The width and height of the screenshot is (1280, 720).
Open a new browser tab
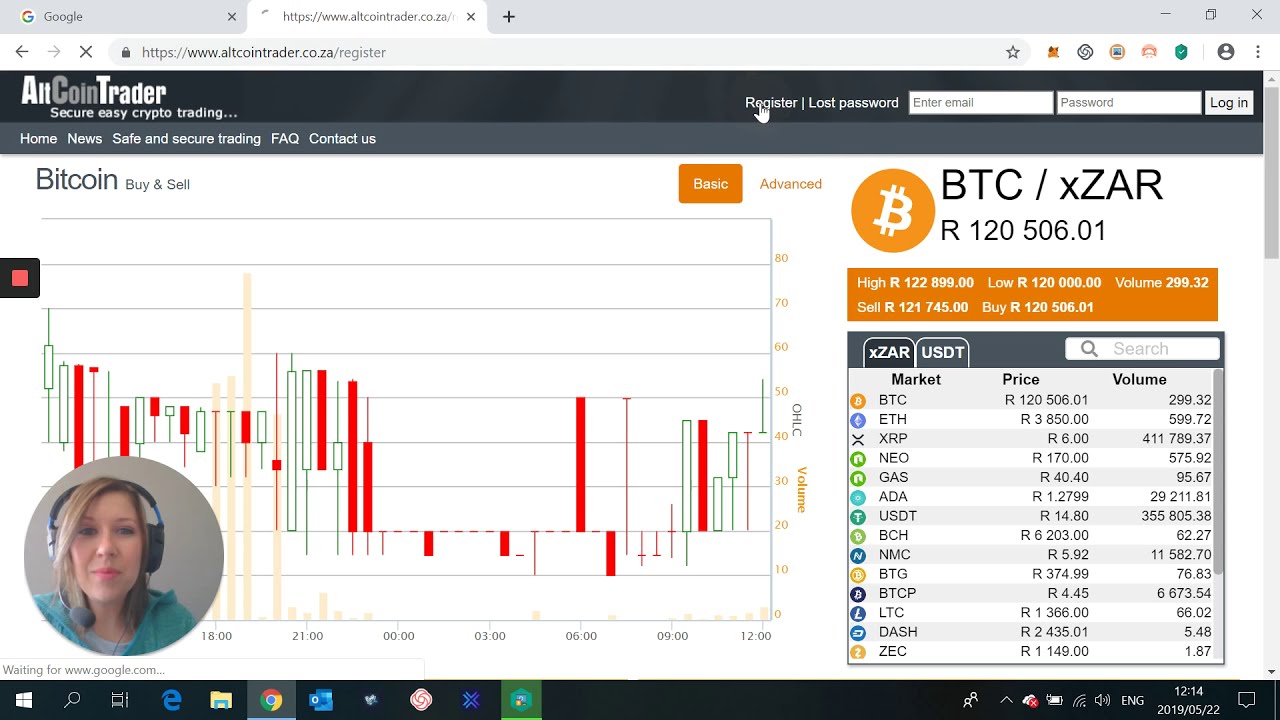click(x=509, y=16)
